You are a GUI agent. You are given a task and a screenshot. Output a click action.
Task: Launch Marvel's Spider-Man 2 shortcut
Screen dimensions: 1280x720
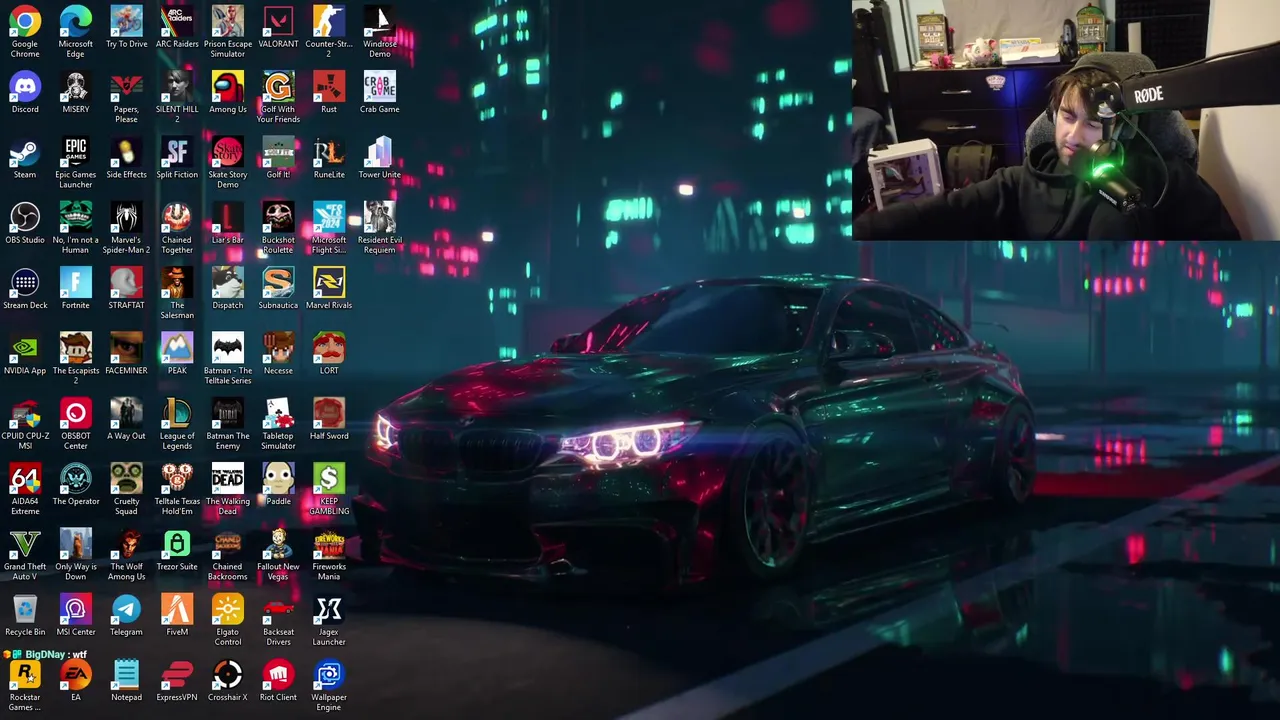coord(126,227)
